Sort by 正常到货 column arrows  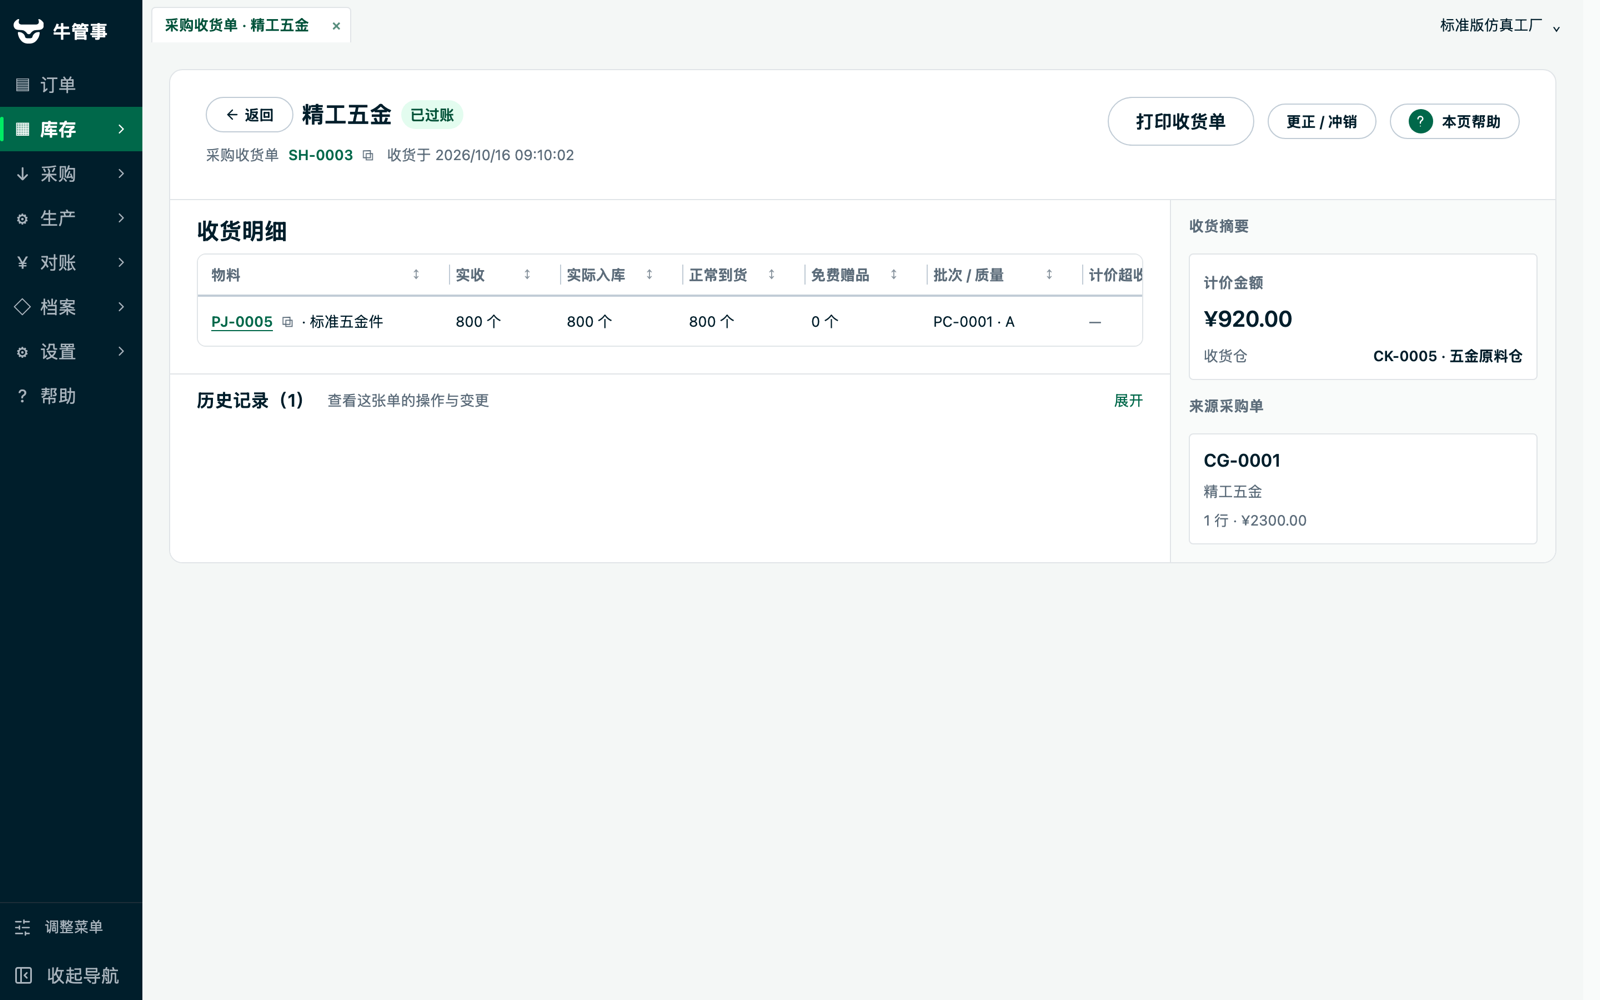click(771, 275)
